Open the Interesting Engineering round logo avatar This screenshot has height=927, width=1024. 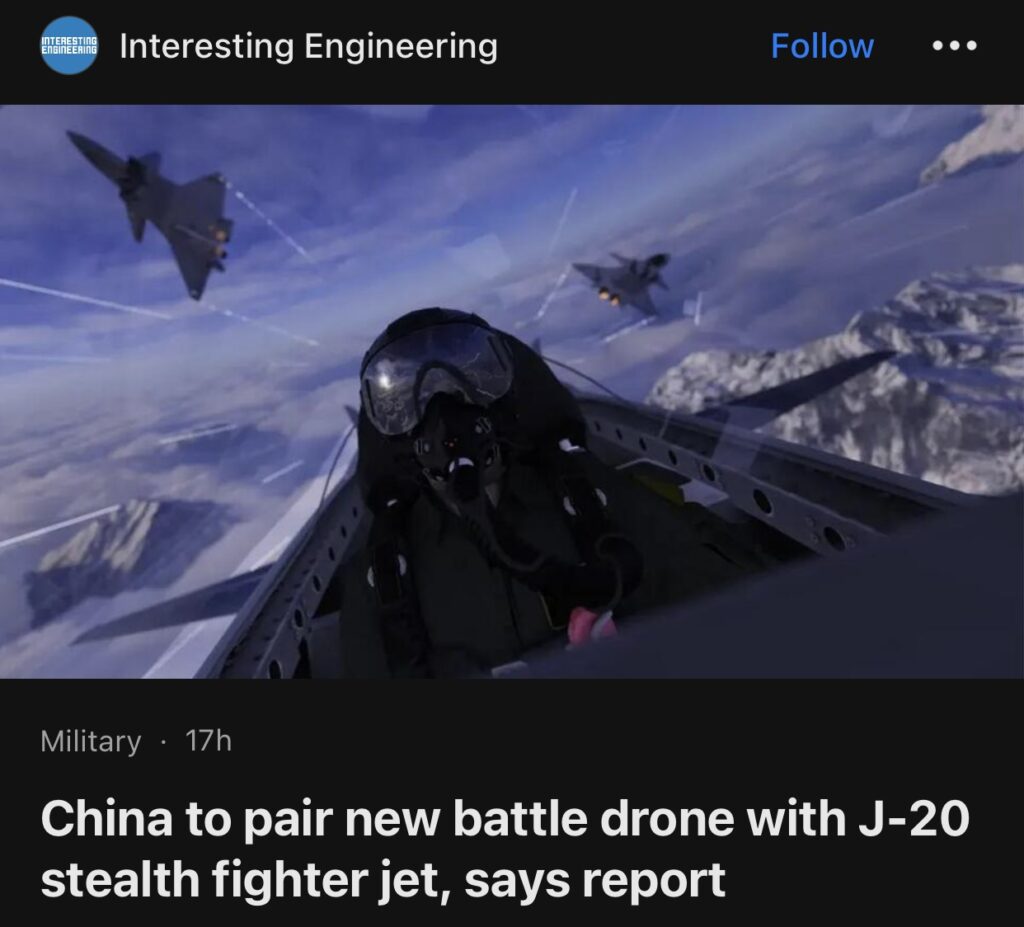(x=69, y=46)
